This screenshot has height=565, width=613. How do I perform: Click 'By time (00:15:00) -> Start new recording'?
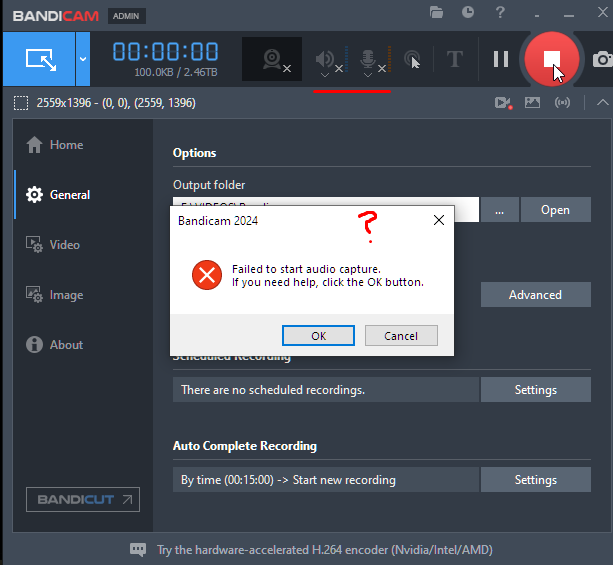288,480
